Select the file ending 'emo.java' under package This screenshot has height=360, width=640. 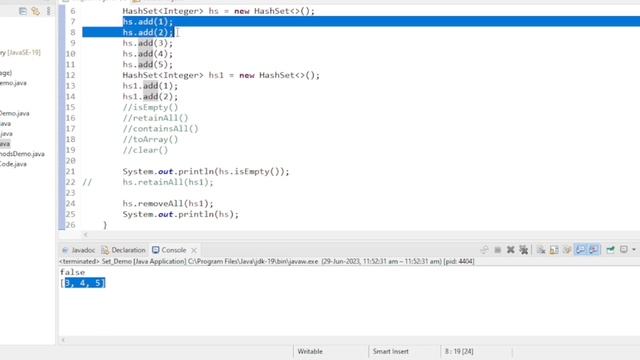tap(13, 83)
